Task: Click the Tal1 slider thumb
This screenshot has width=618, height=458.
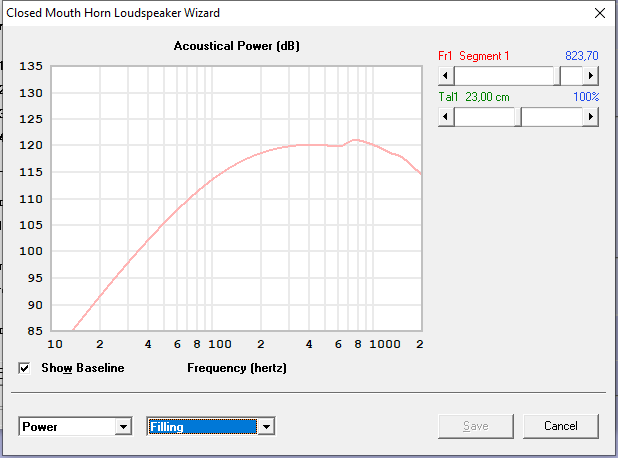Action: (x=518, y=117)
